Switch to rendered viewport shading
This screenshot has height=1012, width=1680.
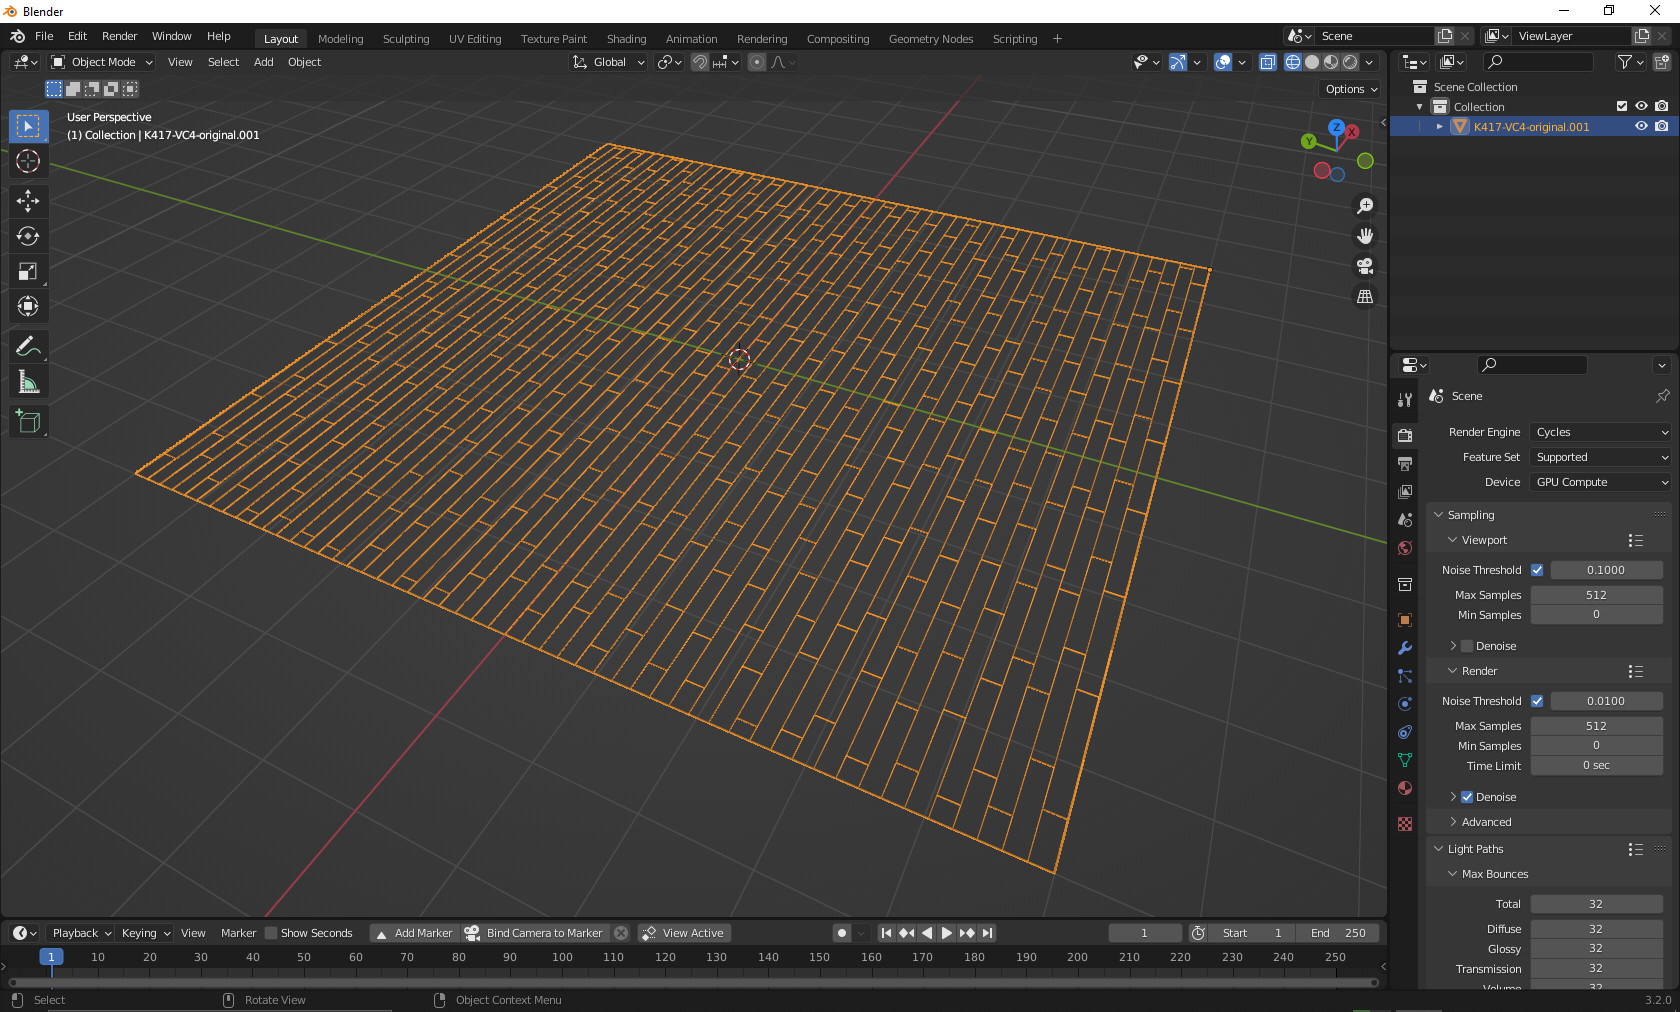click(1350, 62)
